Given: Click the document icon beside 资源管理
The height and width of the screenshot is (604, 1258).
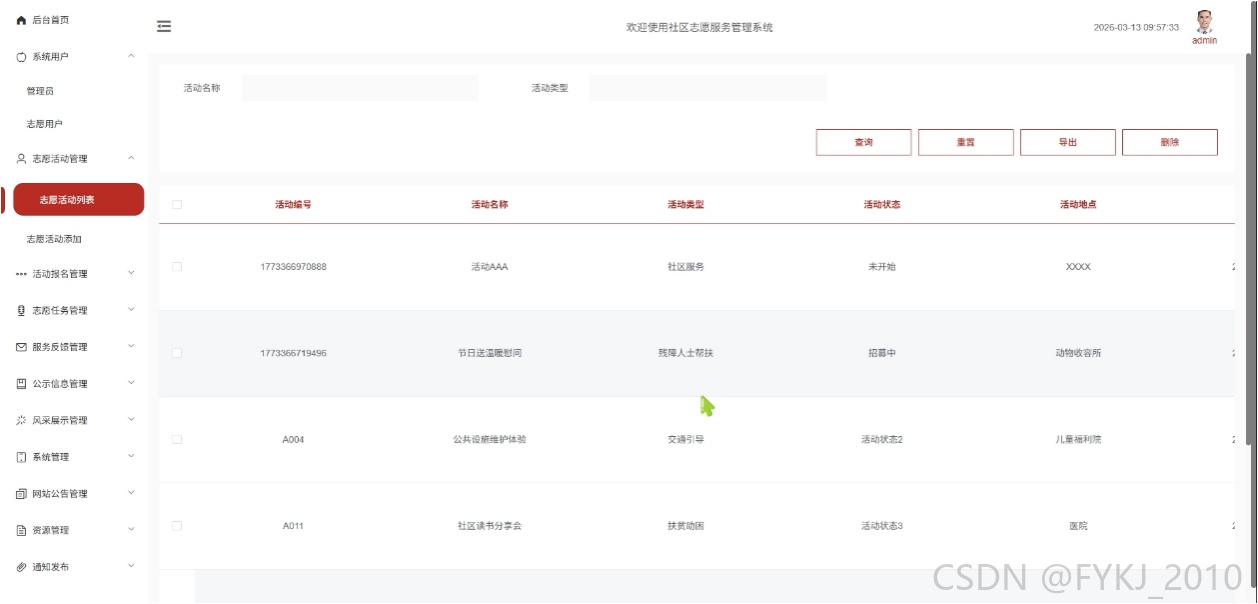Looking at the screenshot, I should (21, 531).
